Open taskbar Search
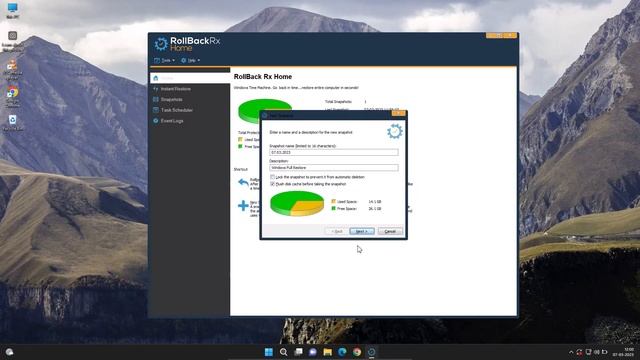 pos(283,352)
